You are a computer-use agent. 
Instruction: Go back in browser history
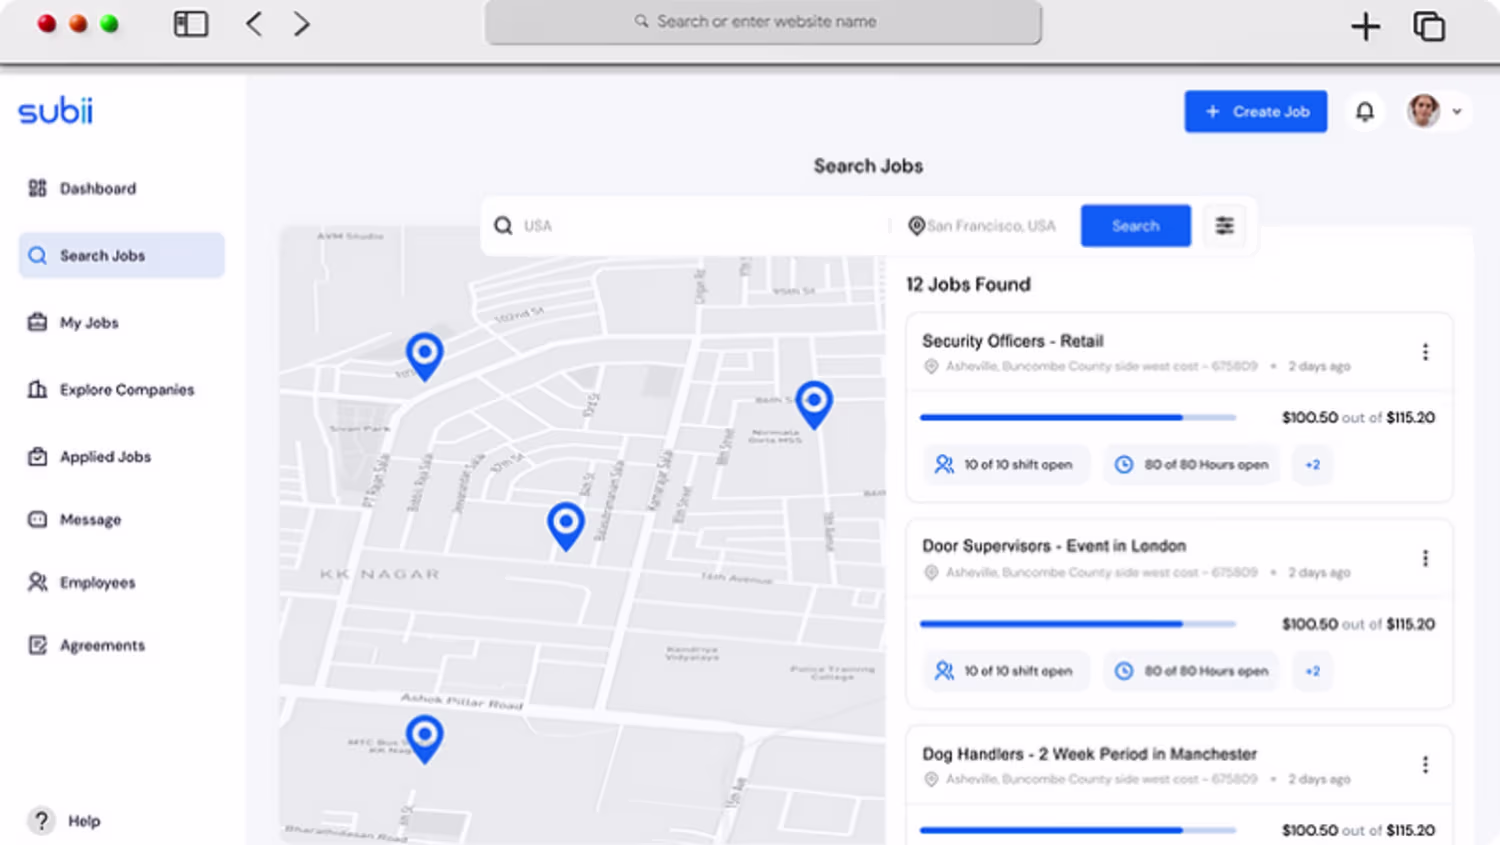[254, 24]
